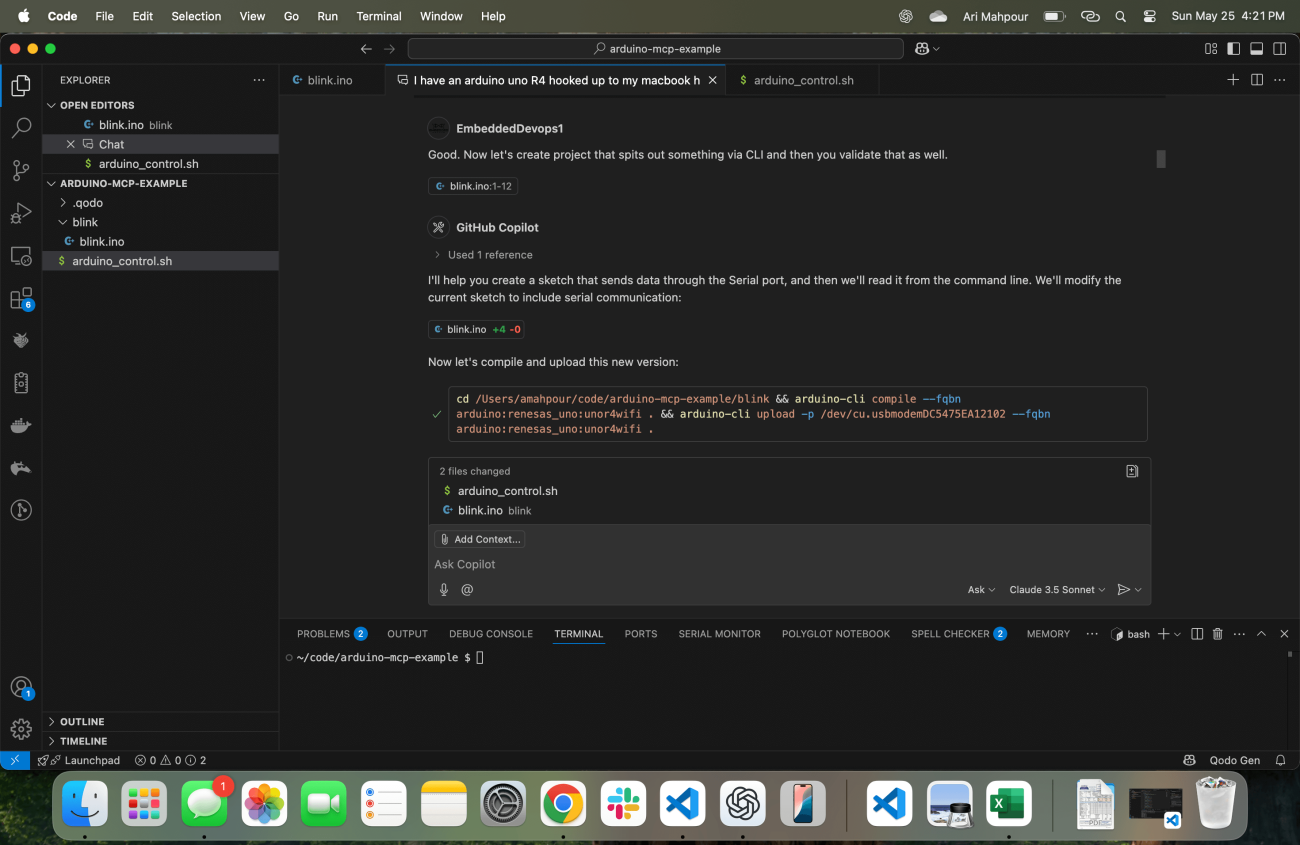Toggle the primary side bar layout button

tap(1234, 48)
